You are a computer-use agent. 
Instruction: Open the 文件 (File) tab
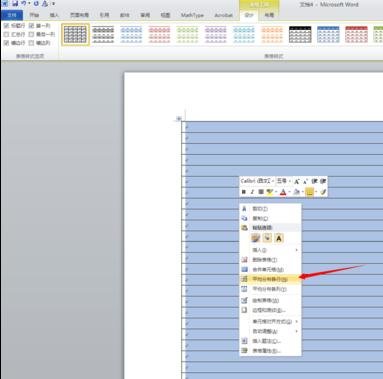12,15
